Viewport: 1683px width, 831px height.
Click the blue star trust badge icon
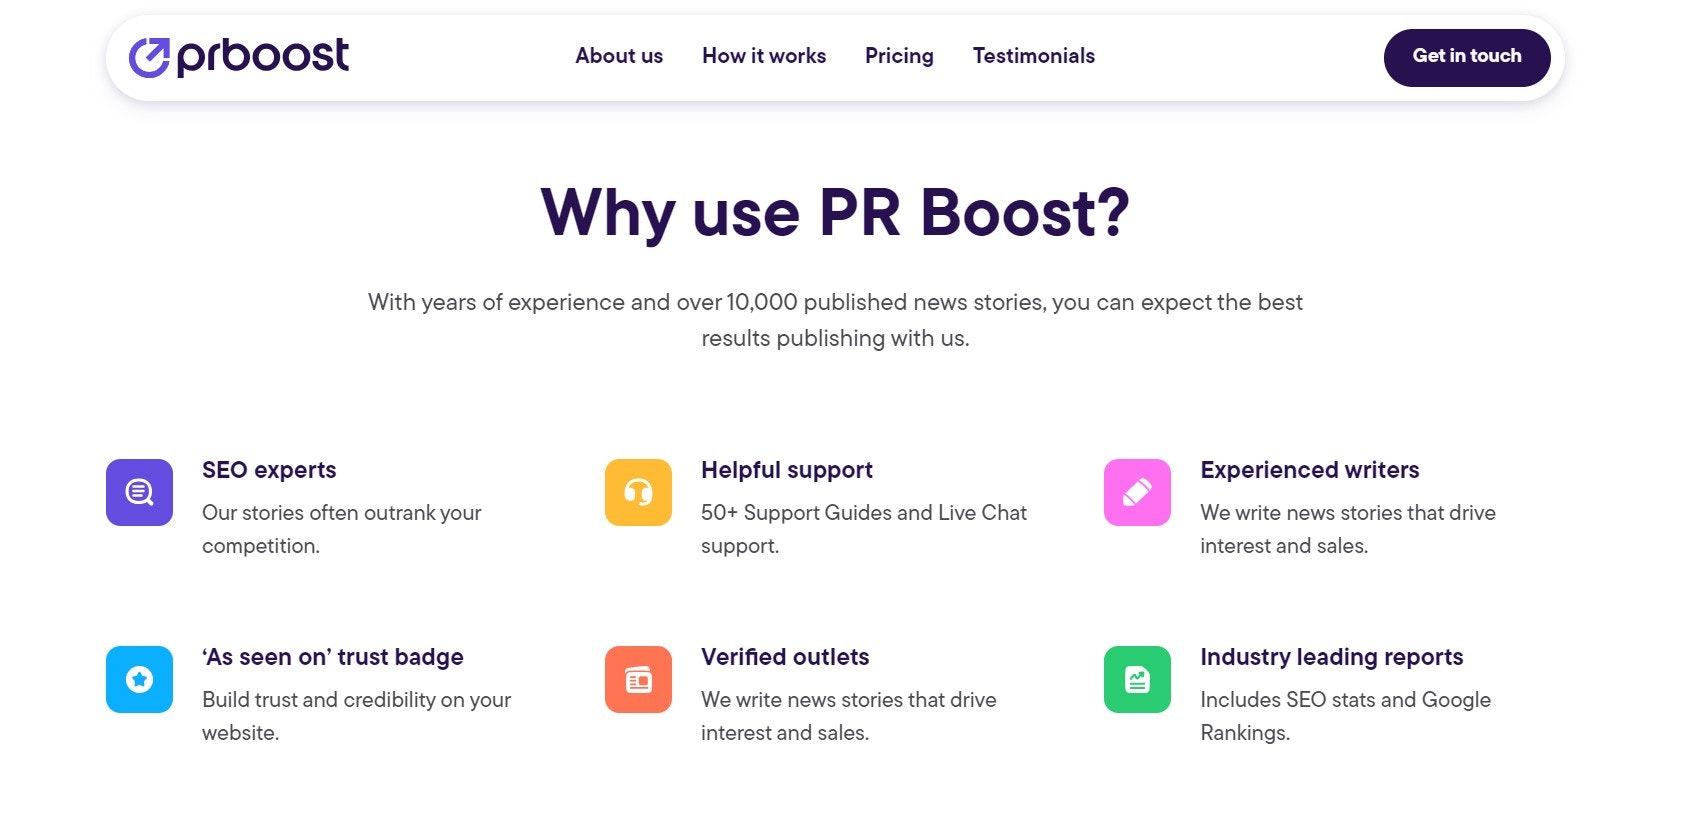(x=139, y=679)
